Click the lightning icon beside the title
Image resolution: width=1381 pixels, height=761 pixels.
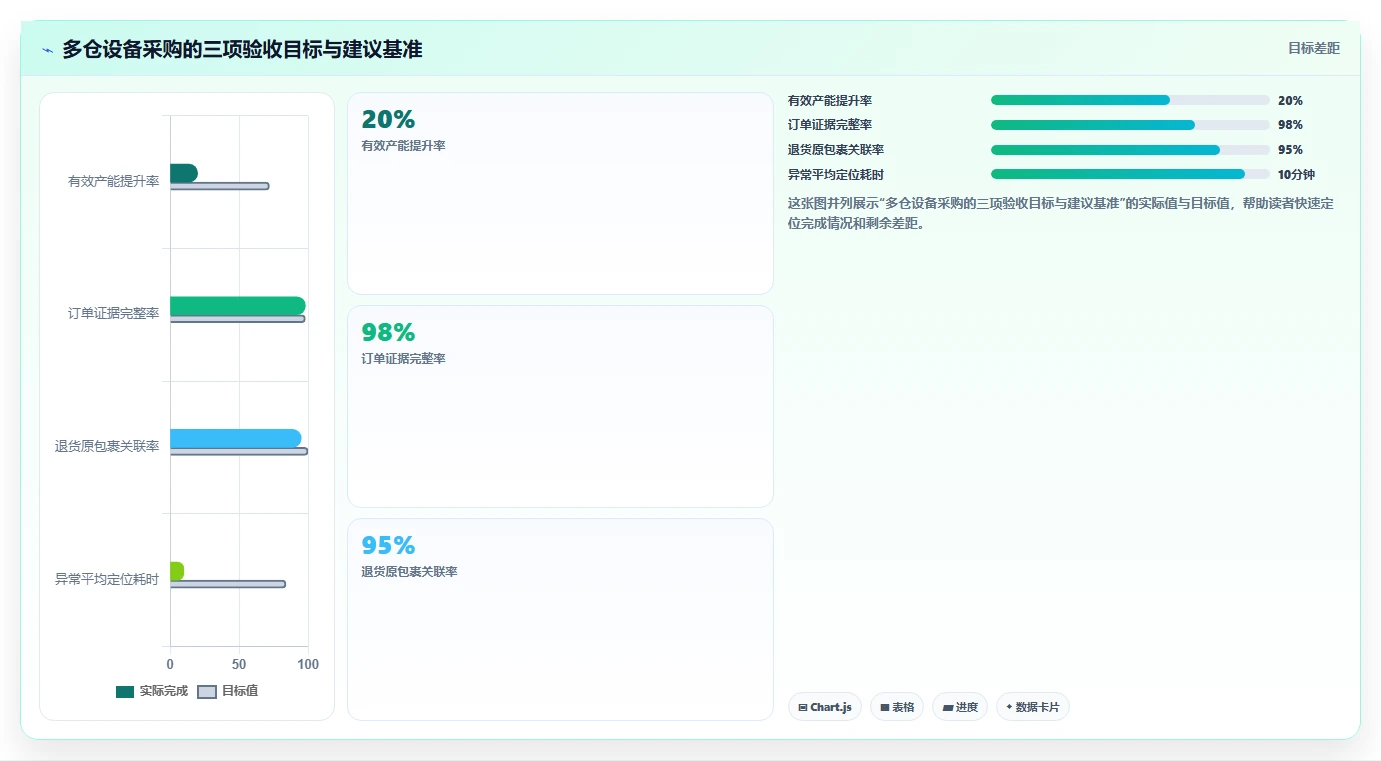(47, 50)
